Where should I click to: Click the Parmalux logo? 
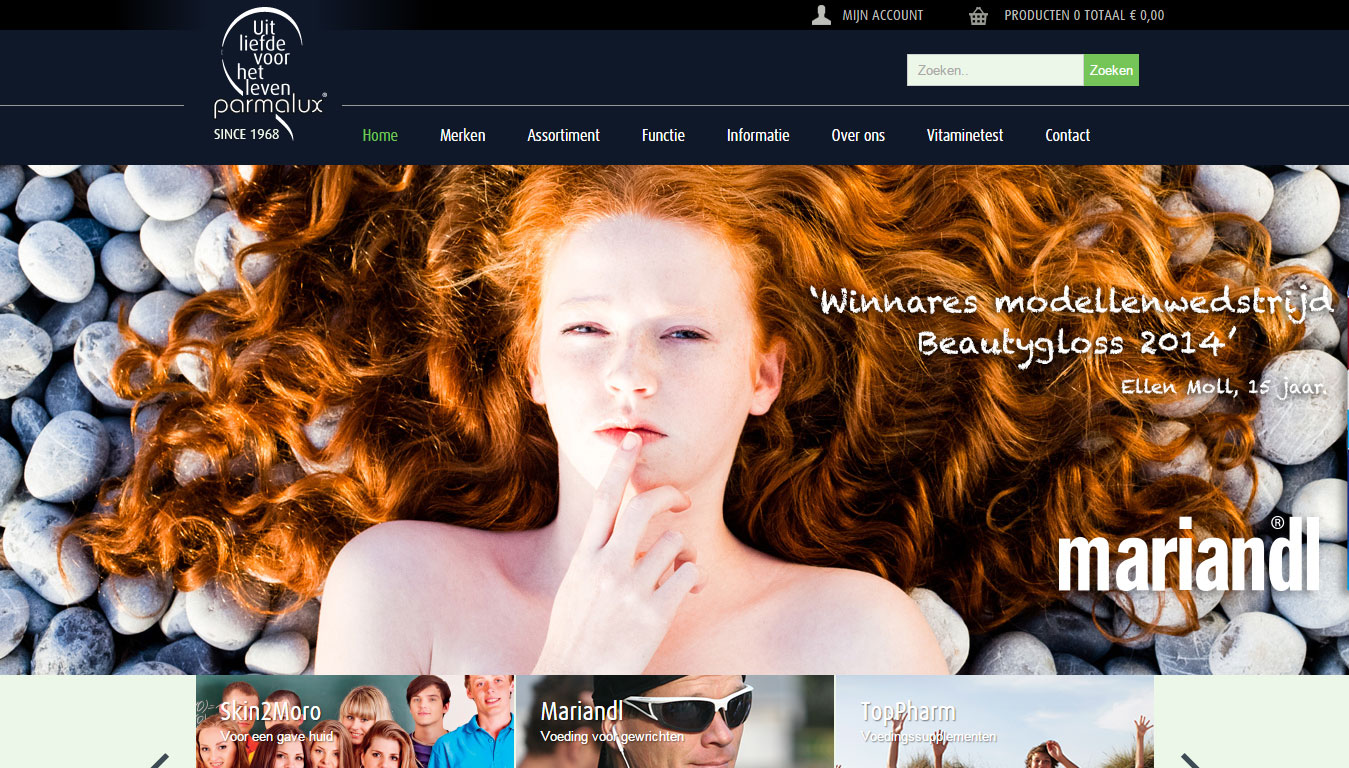tap(262, 75)
